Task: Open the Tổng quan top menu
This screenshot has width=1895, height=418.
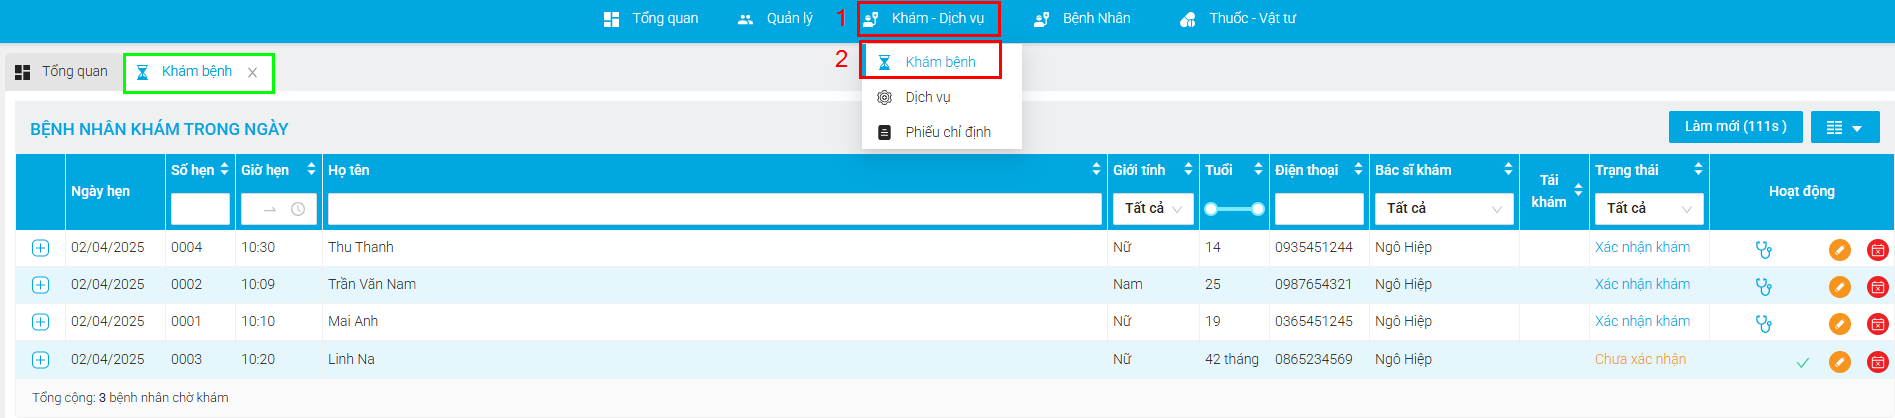Action: (651, 18)
